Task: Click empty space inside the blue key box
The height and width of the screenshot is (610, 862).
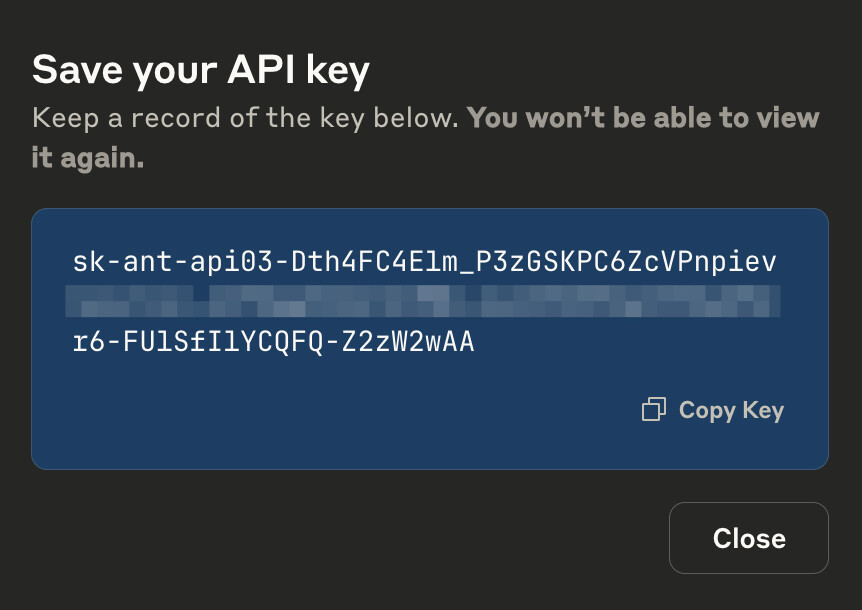Action: tap(300, 420)
